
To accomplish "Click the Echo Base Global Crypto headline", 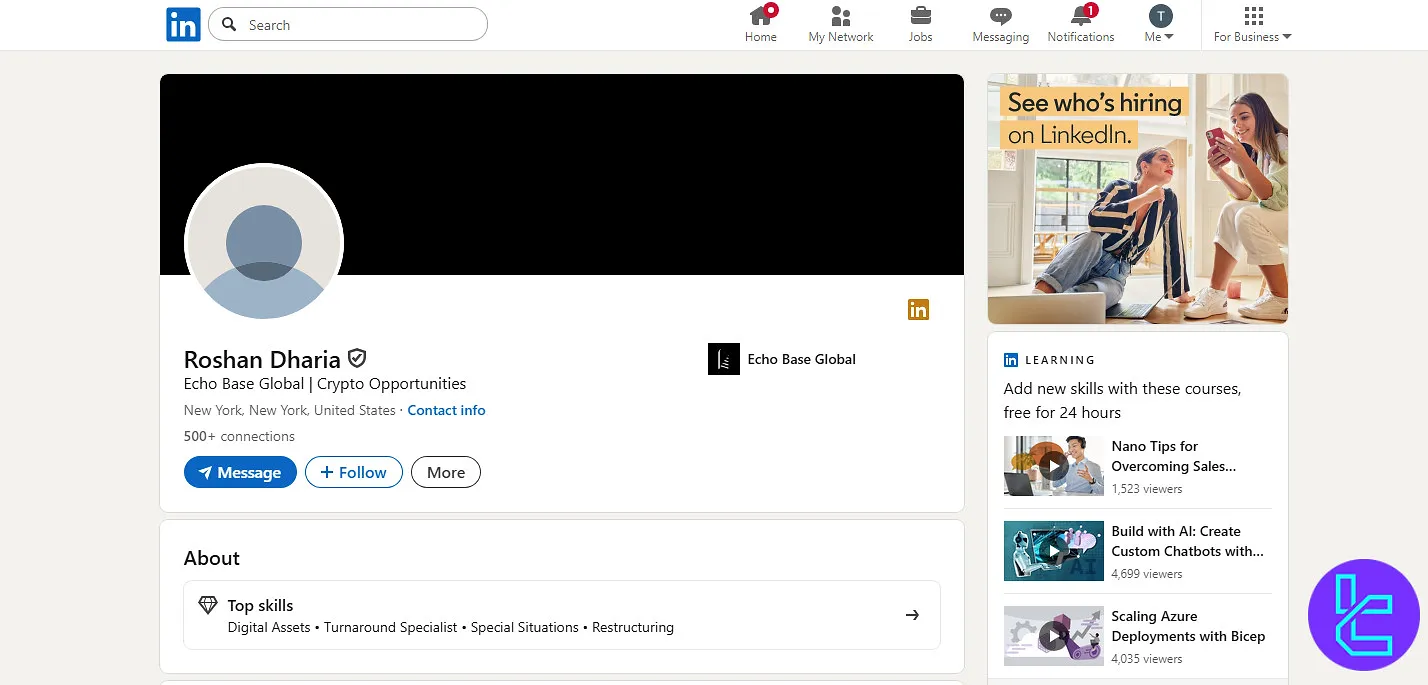I will [325, 384].
